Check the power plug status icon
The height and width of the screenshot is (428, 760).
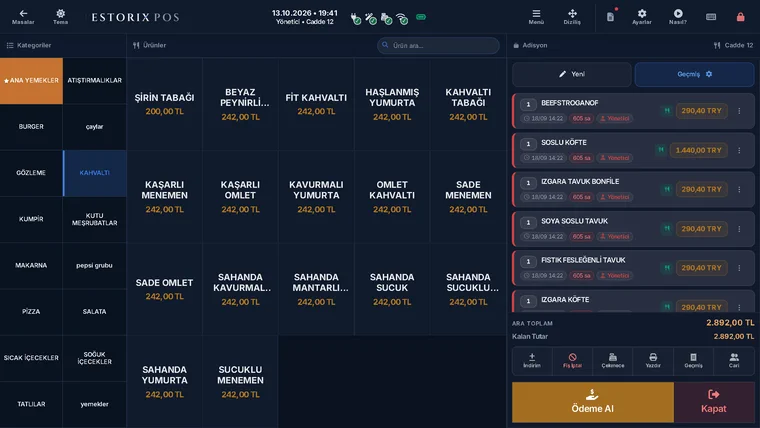click(355, 18)
